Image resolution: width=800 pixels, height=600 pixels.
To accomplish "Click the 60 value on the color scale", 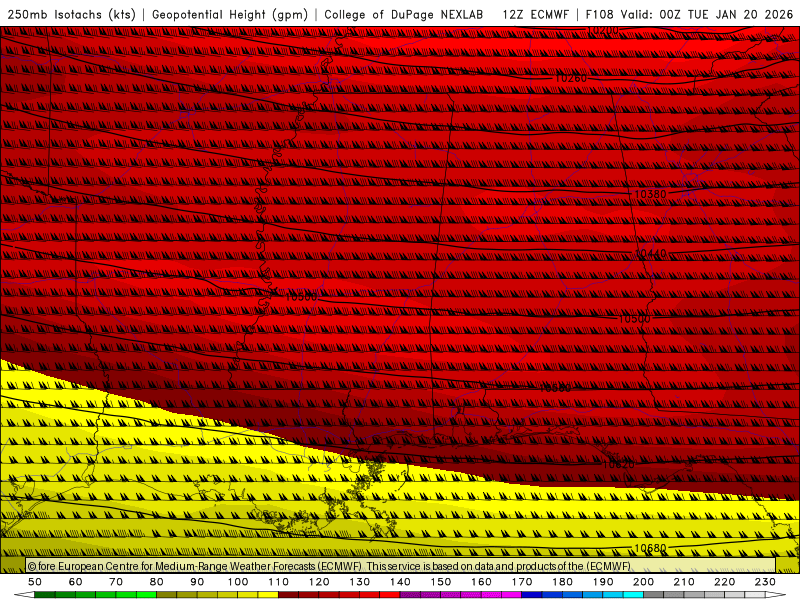I will tap(76, 582).
